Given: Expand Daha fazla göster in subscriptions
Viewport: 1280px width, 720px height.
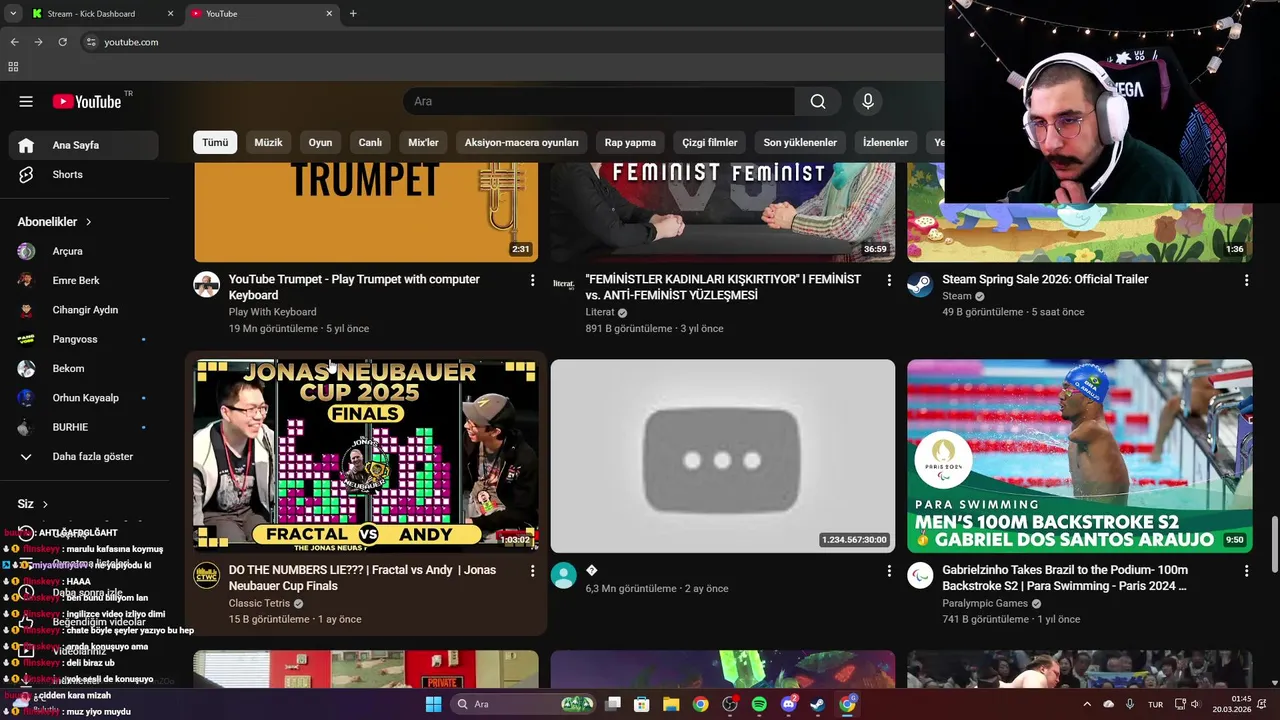Looking at the screenshot, I should pos(84,456).
